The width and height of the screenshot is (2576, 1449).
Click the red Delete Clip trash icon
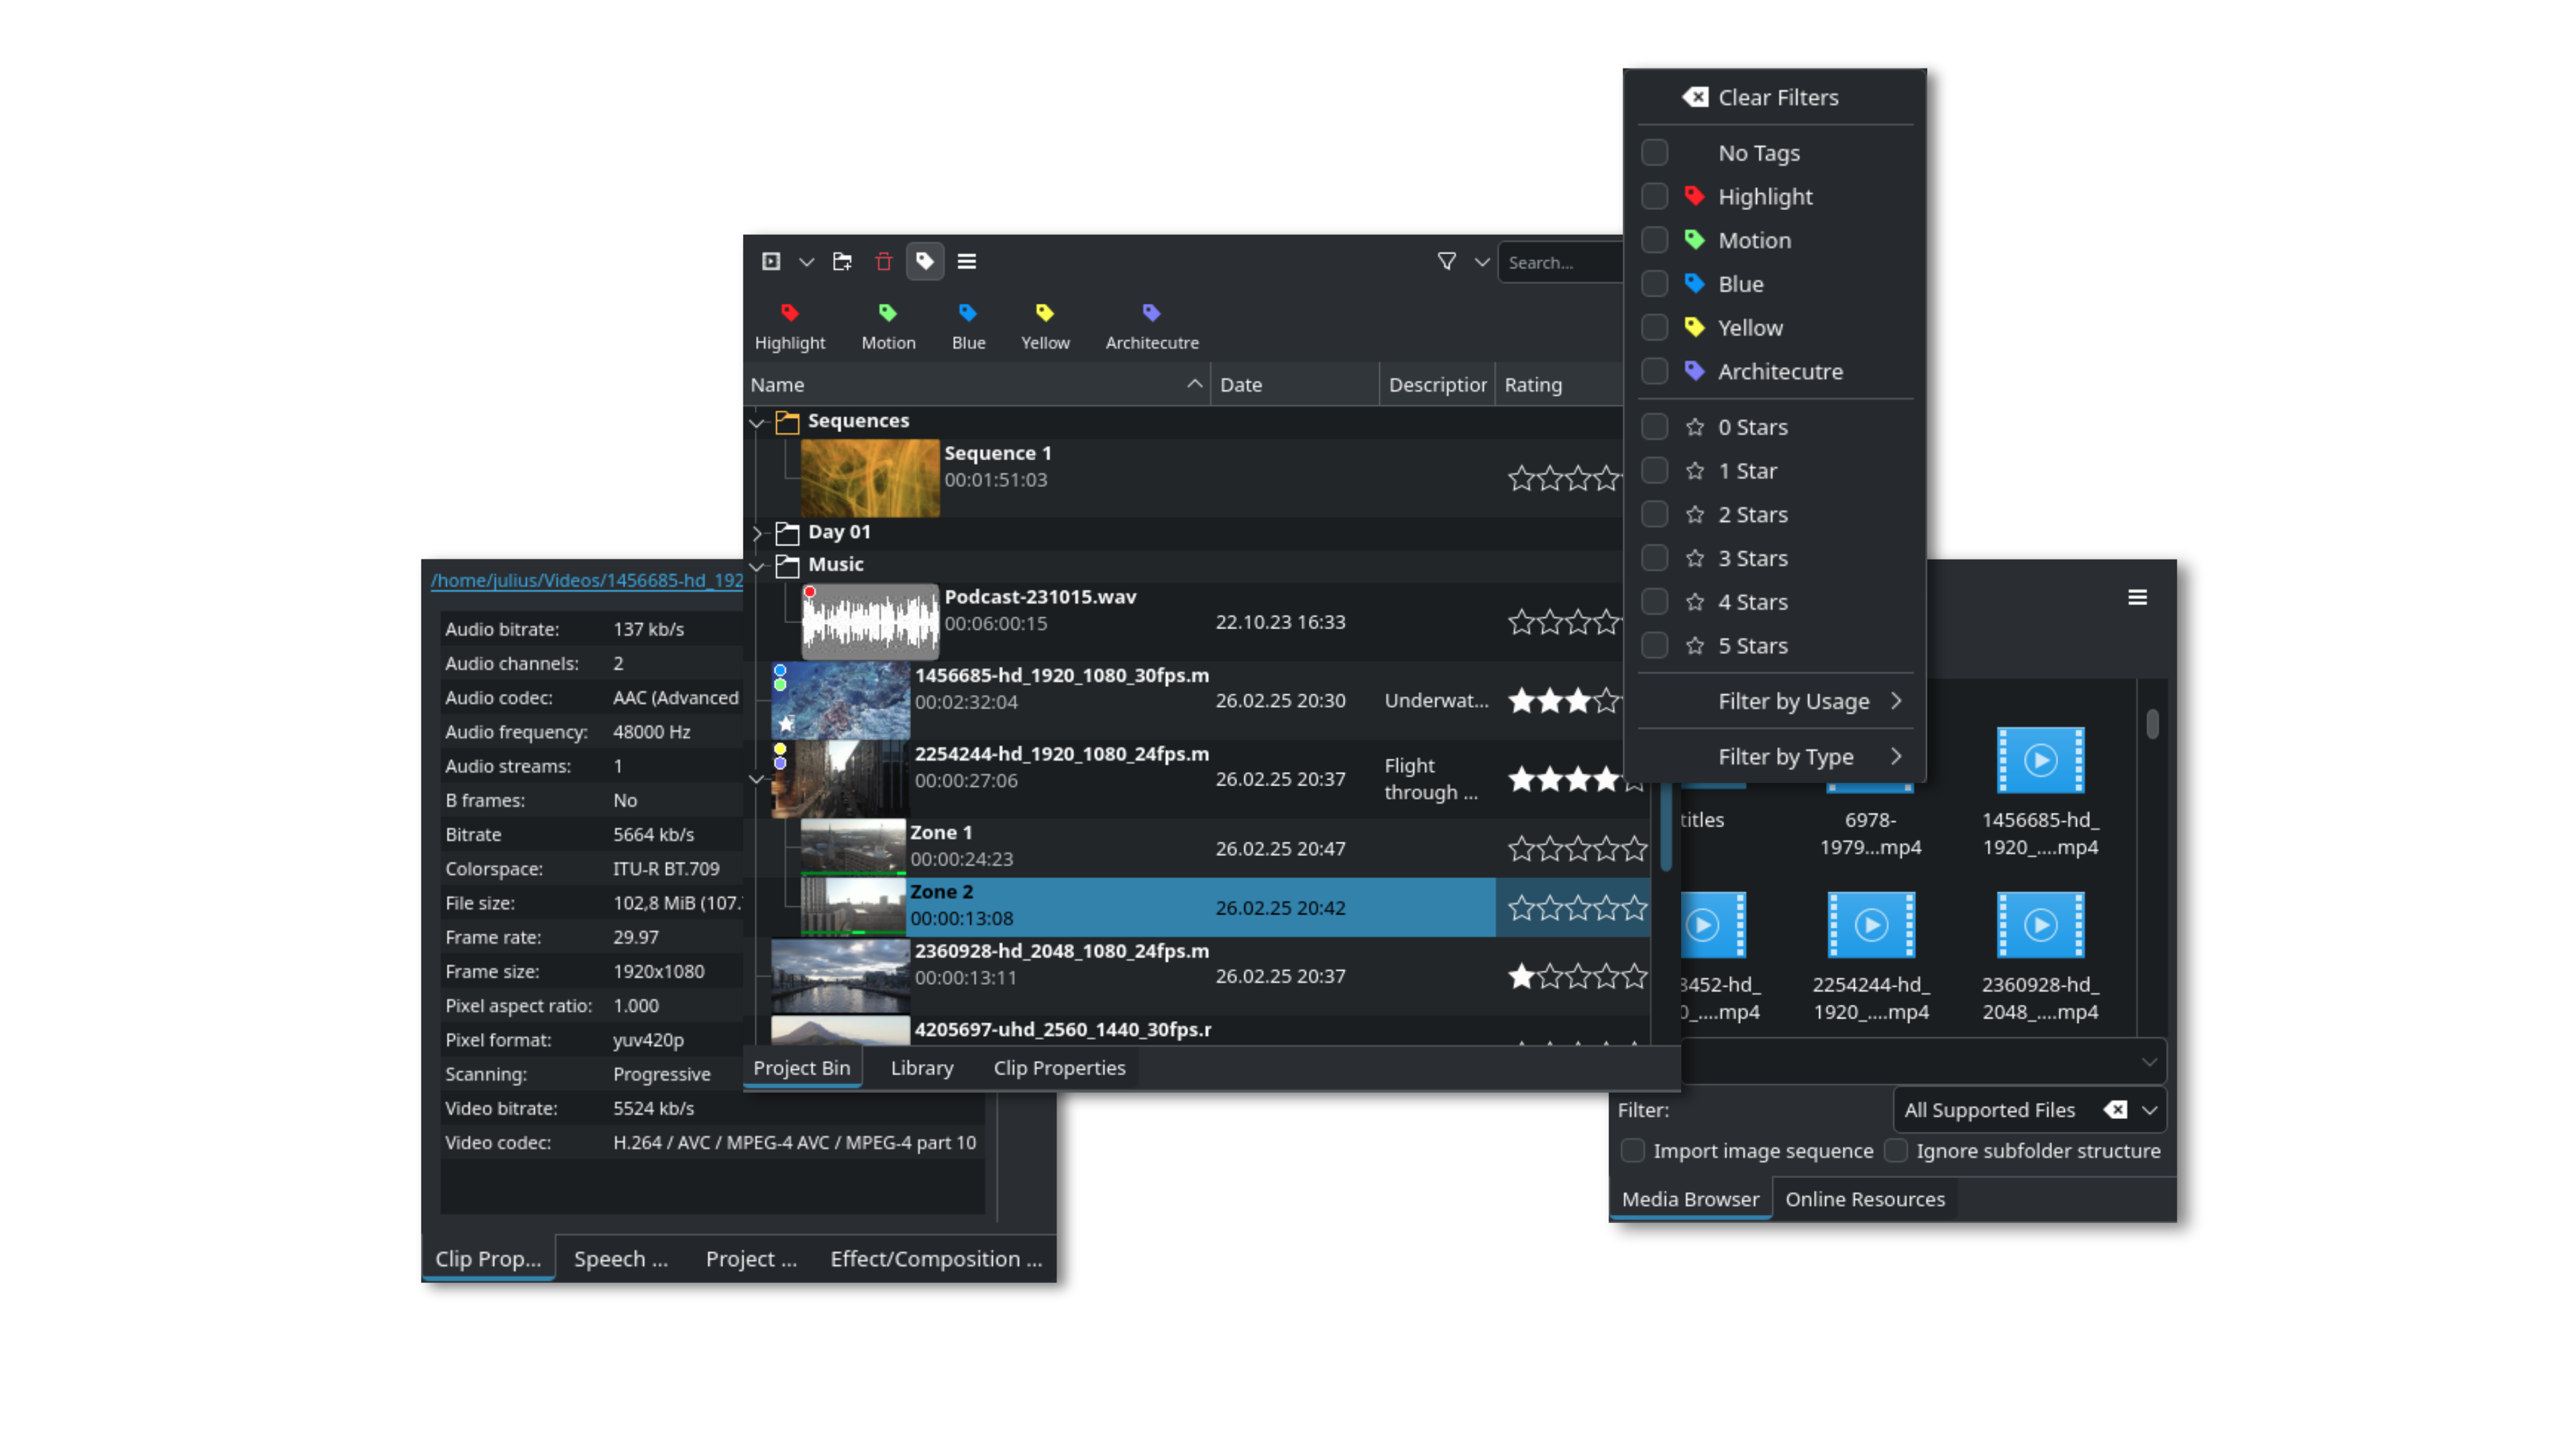point(883,262)
